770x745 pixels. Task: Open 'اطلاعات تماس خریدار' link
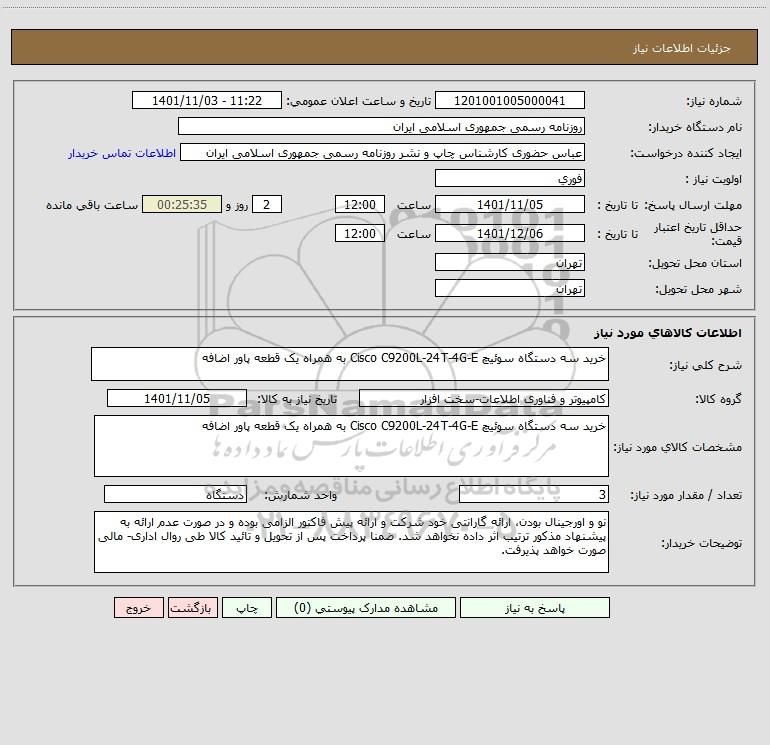122,153
